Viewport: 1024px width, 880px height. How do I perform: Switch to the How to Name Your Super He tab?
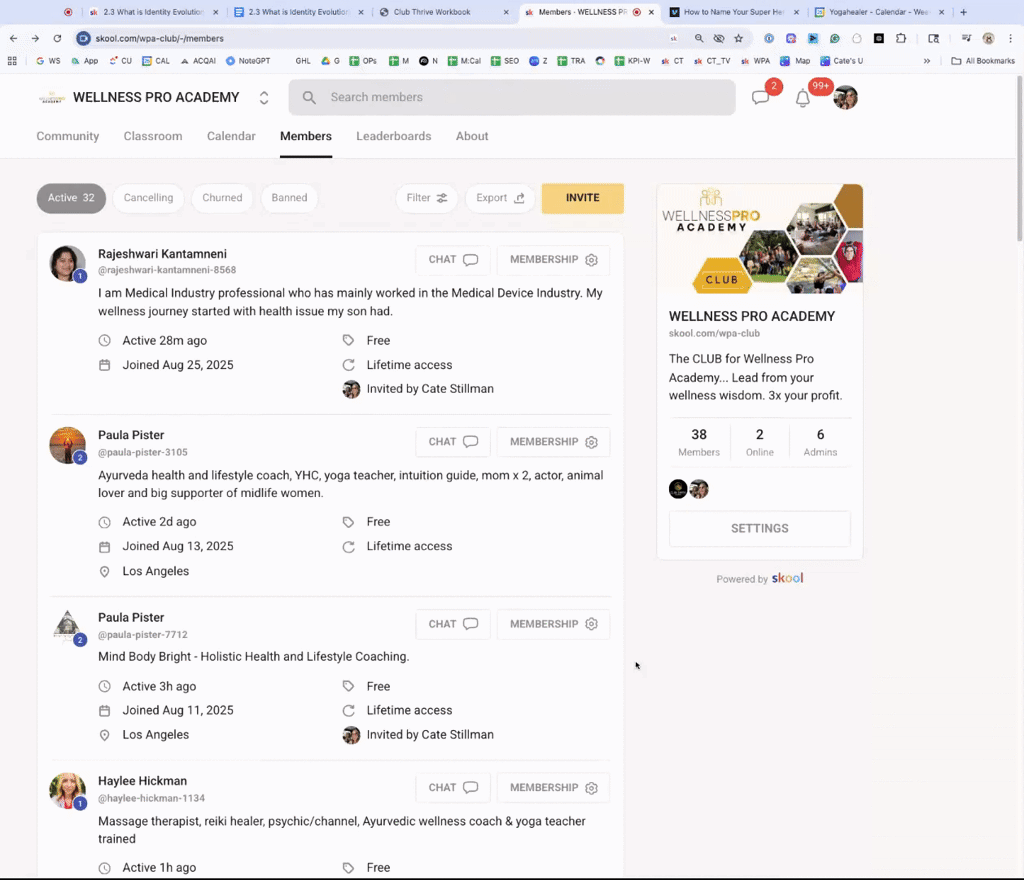click(x=735, y=12)
